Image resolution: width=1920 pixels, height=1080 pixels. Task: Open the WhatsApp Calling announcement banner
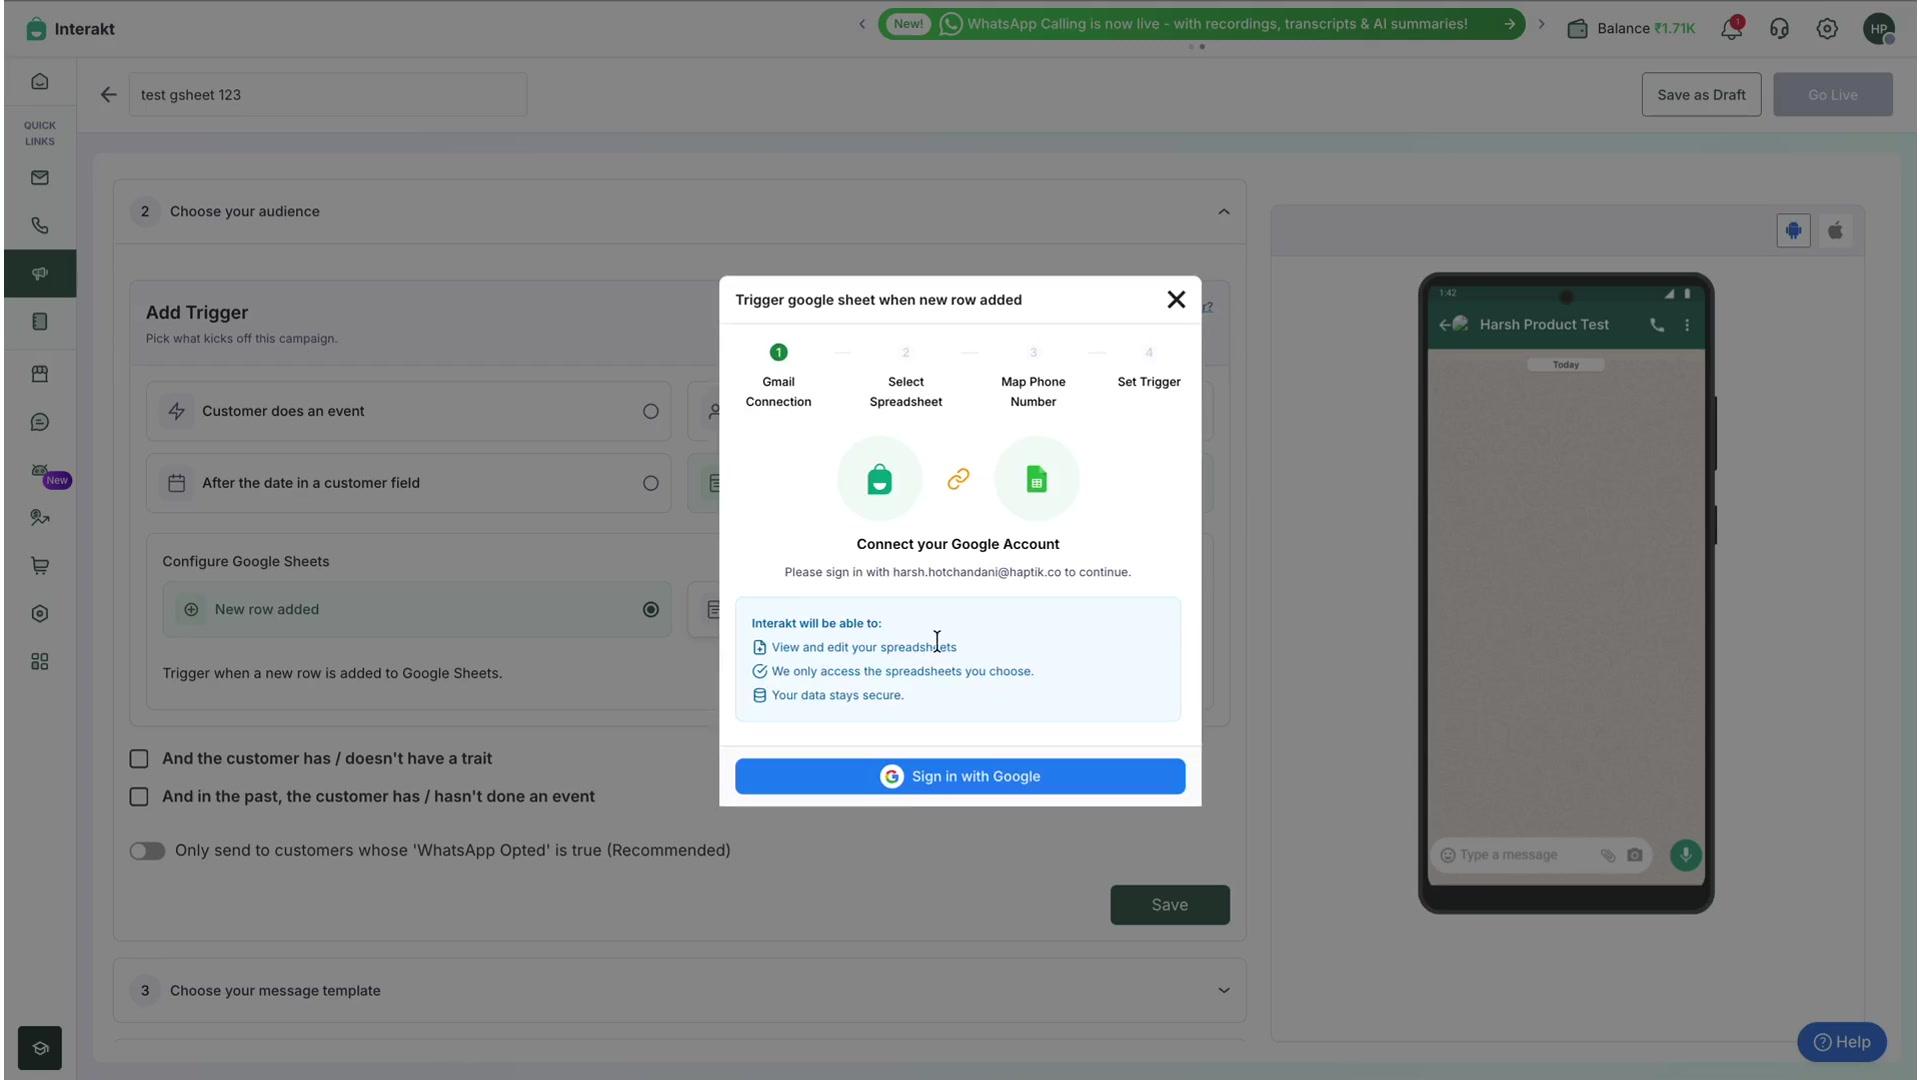(x=1202, y=24)
